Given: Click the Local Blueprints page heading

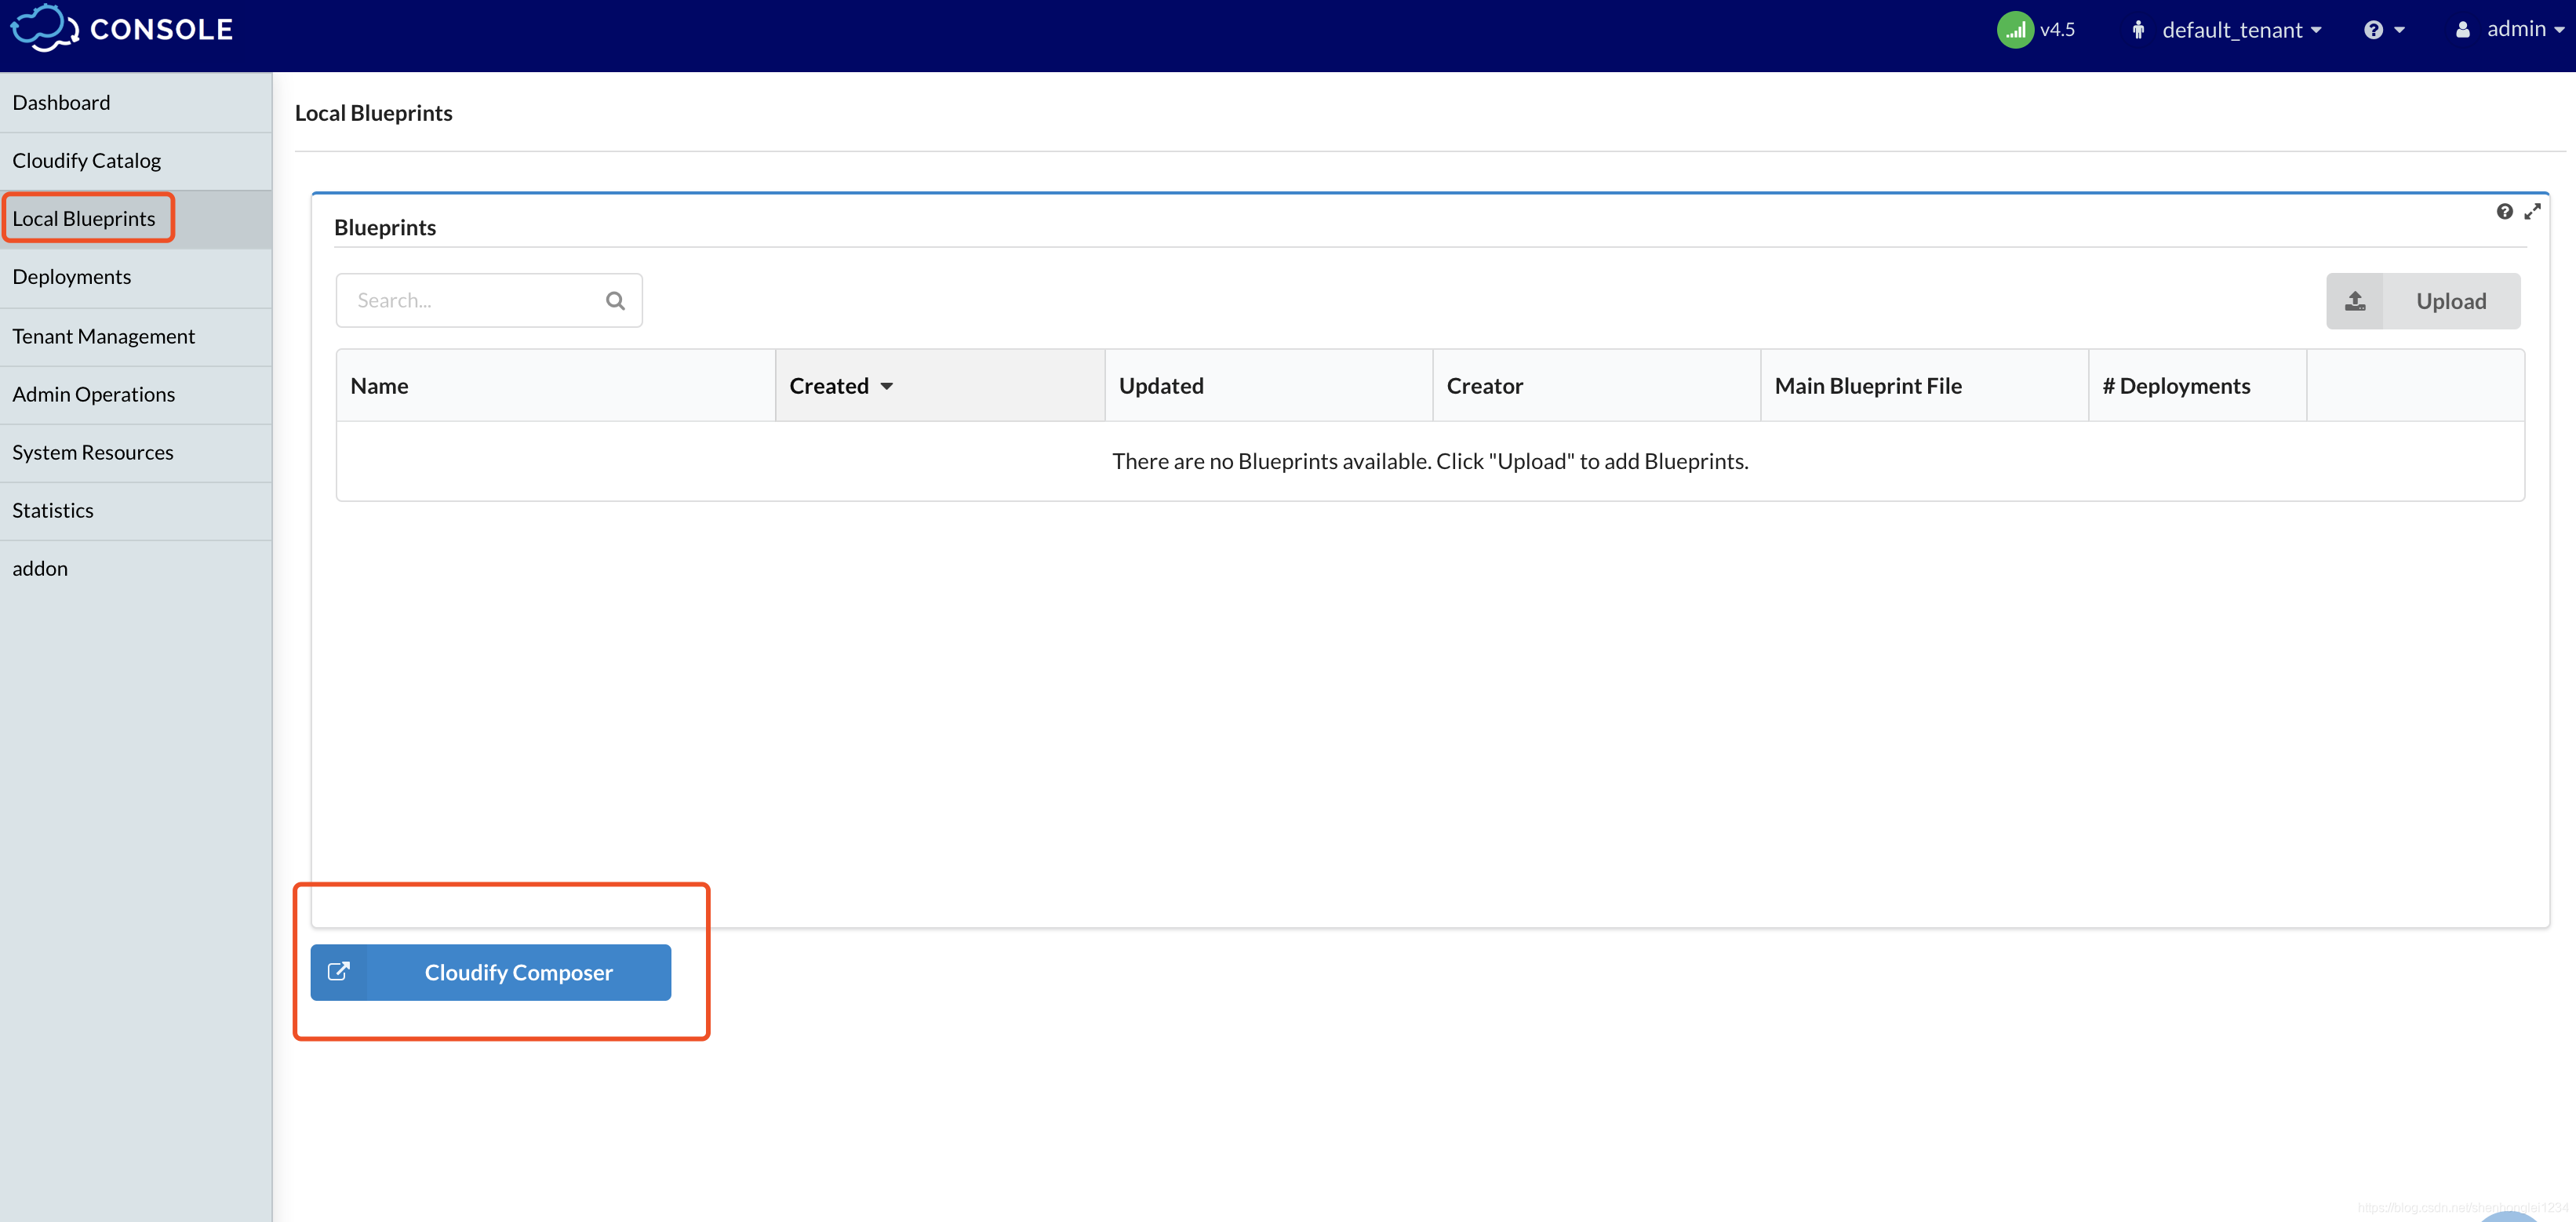Looking at the screenshot, I should (373, 113).
